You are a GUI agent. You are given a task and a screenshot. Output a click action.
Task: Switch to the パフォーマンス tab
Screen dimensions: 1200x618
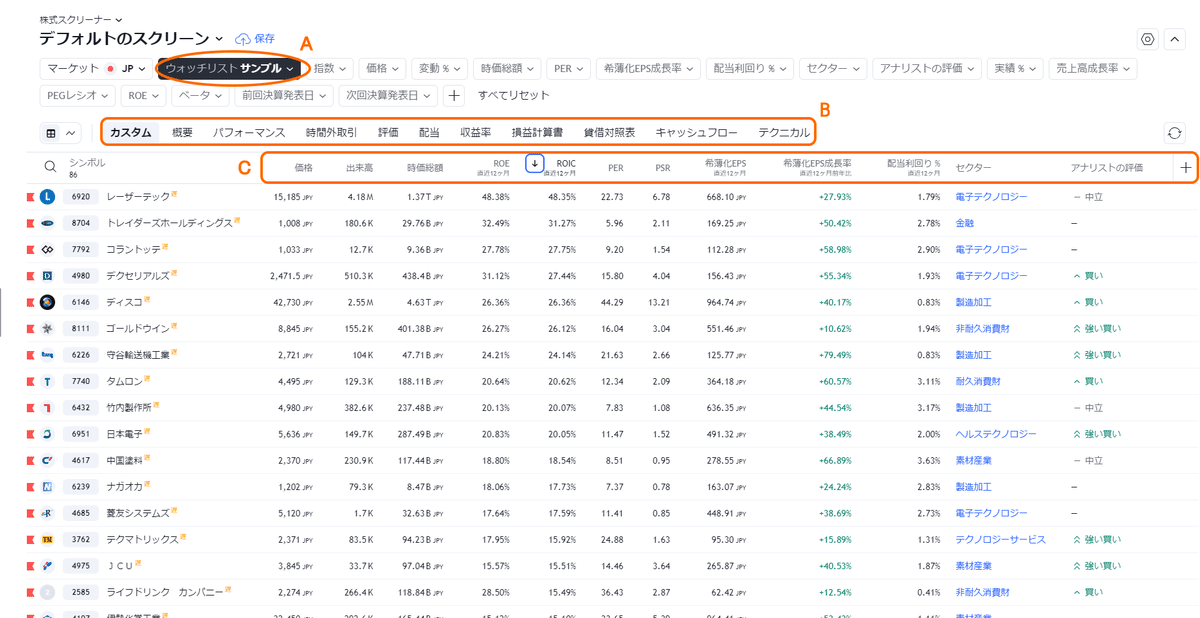click(249, 133)
